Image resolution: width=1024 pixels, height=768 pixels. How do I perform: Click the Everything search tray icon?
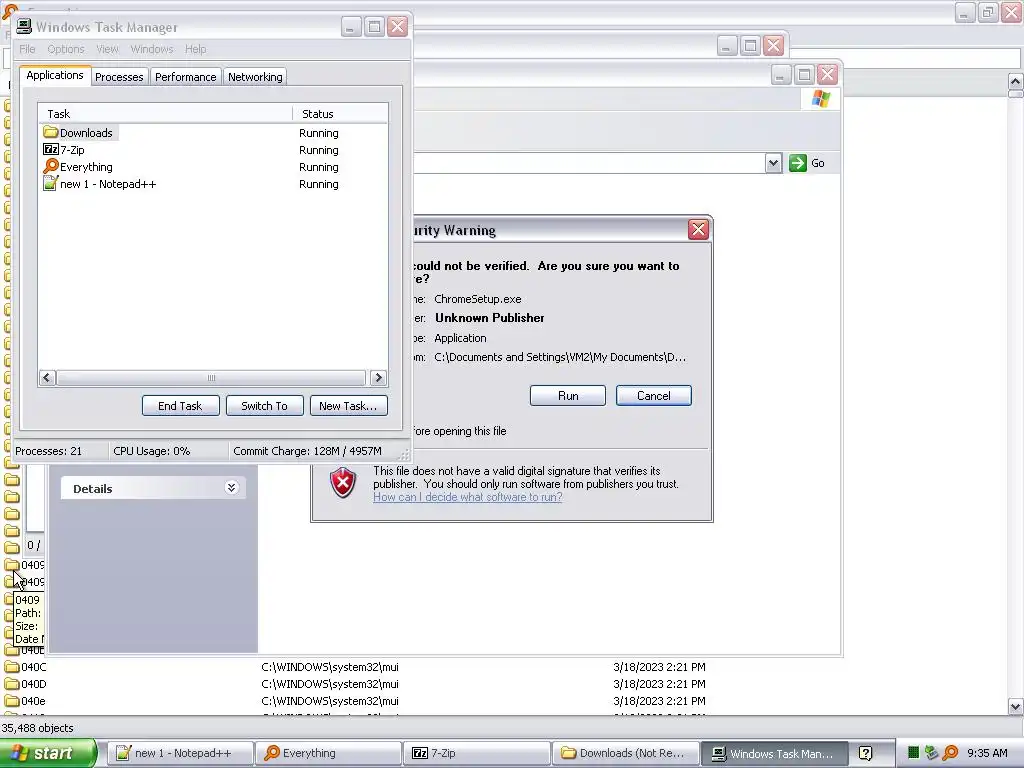pyautogui.click(x=950, y=753)
